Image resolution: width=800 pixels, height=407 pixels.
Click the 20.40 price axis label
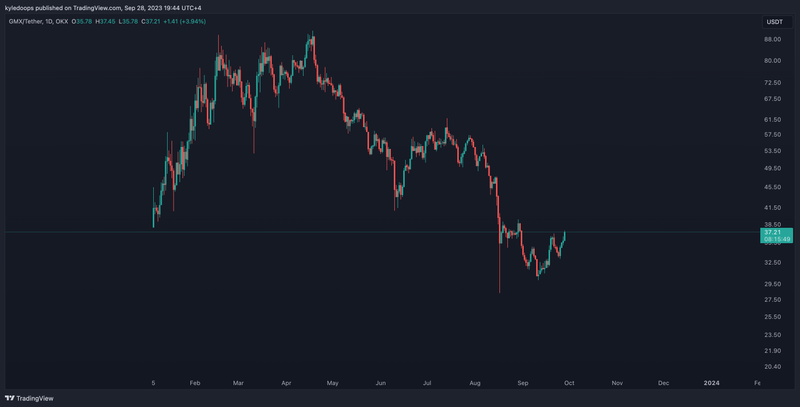(x=772, y=366)
